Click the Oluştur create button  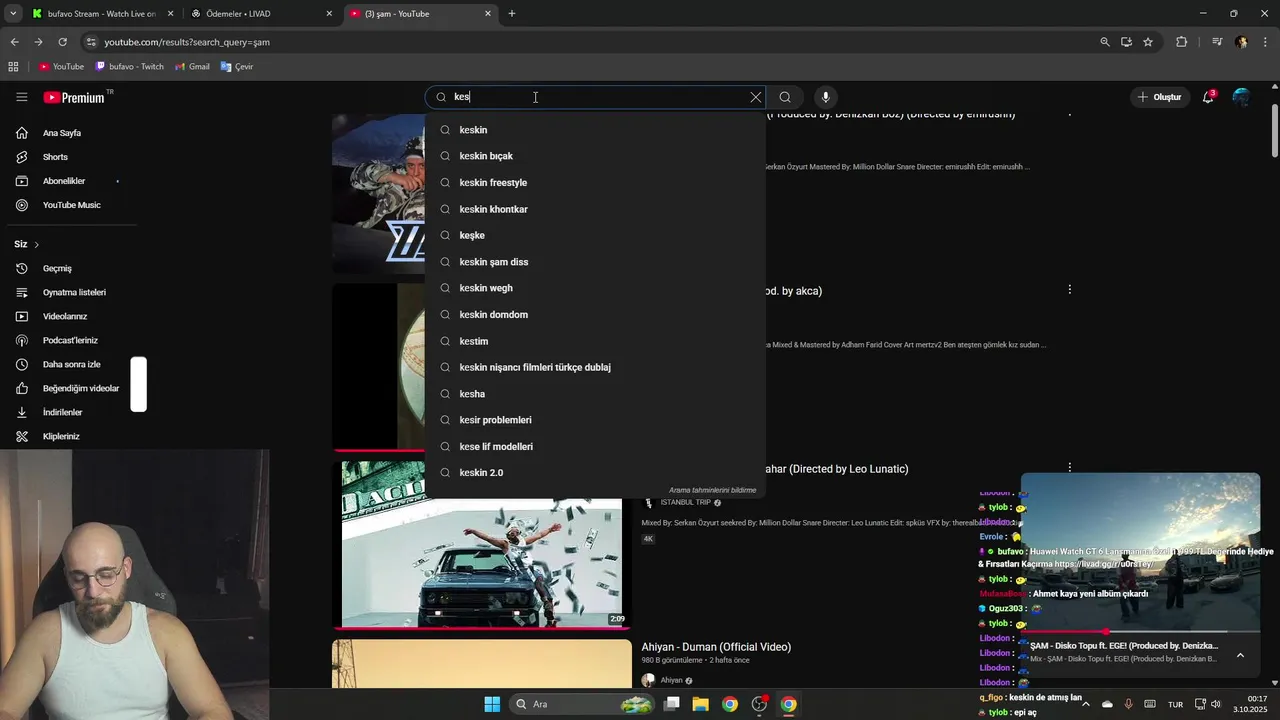[x=1159, y=97]
